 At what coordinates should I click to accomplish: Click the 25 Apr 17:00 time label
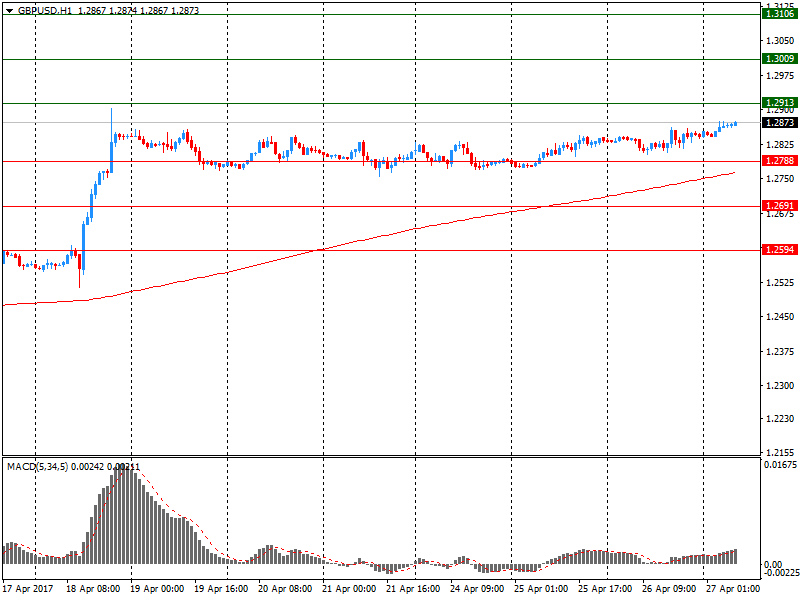point(605,589)
